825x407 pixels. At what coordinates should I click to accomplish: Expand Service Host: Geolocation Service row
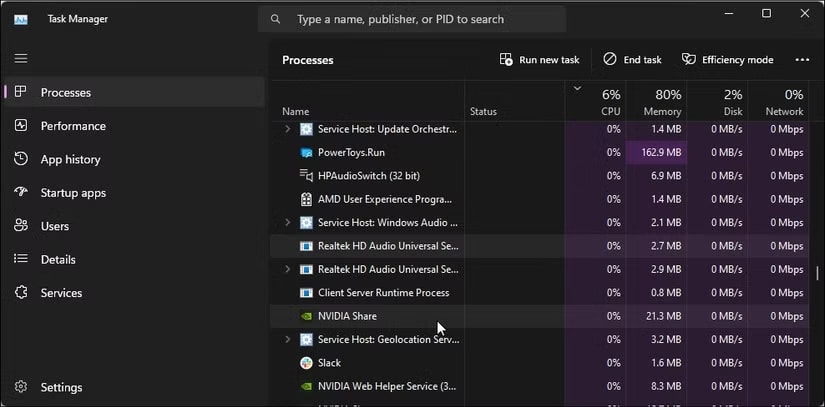(x=288, y=340)
